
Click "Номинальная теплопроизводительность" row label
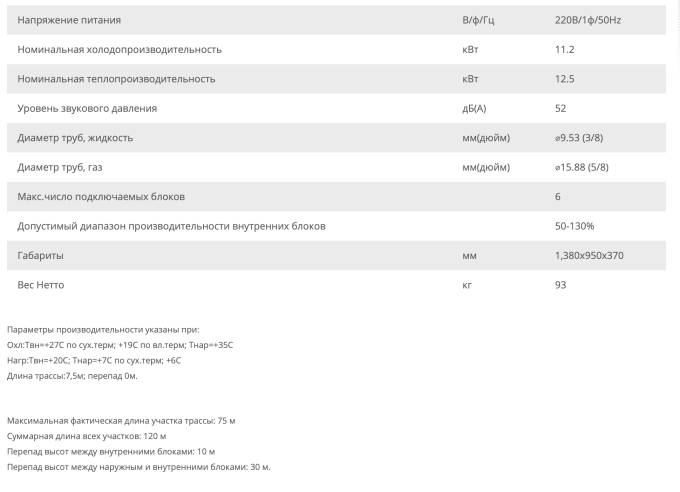(x=116, y=78)
